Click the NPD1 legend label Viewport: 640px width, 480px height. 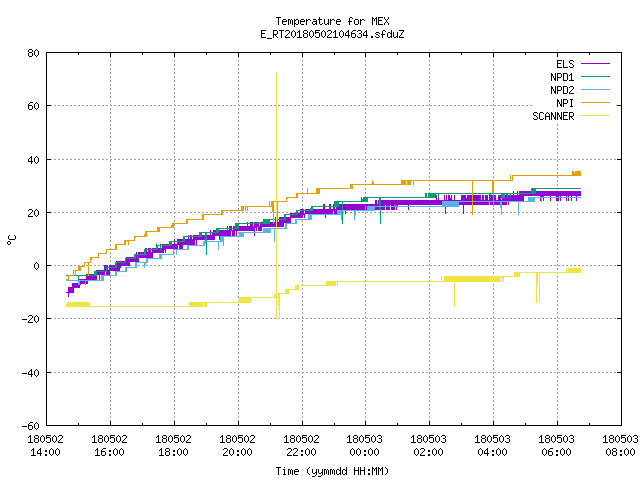[x=562, y=77]
